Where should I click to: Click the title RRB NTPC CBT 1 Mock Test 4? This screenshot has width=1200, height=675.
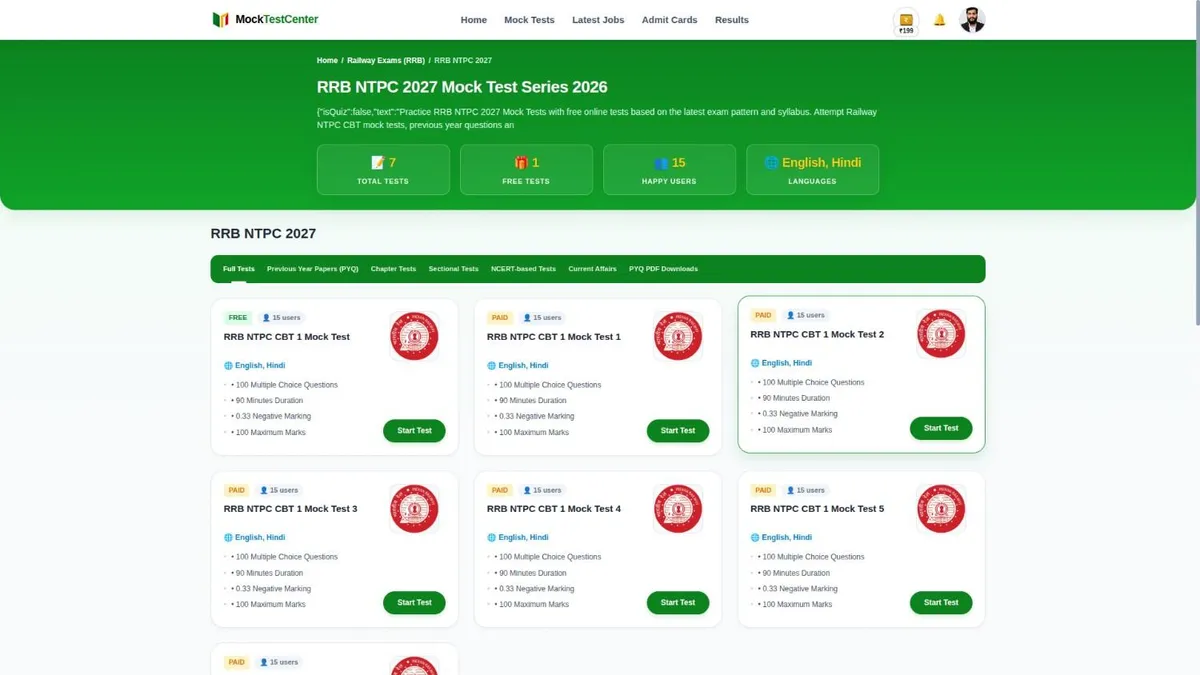click(554, 509)
